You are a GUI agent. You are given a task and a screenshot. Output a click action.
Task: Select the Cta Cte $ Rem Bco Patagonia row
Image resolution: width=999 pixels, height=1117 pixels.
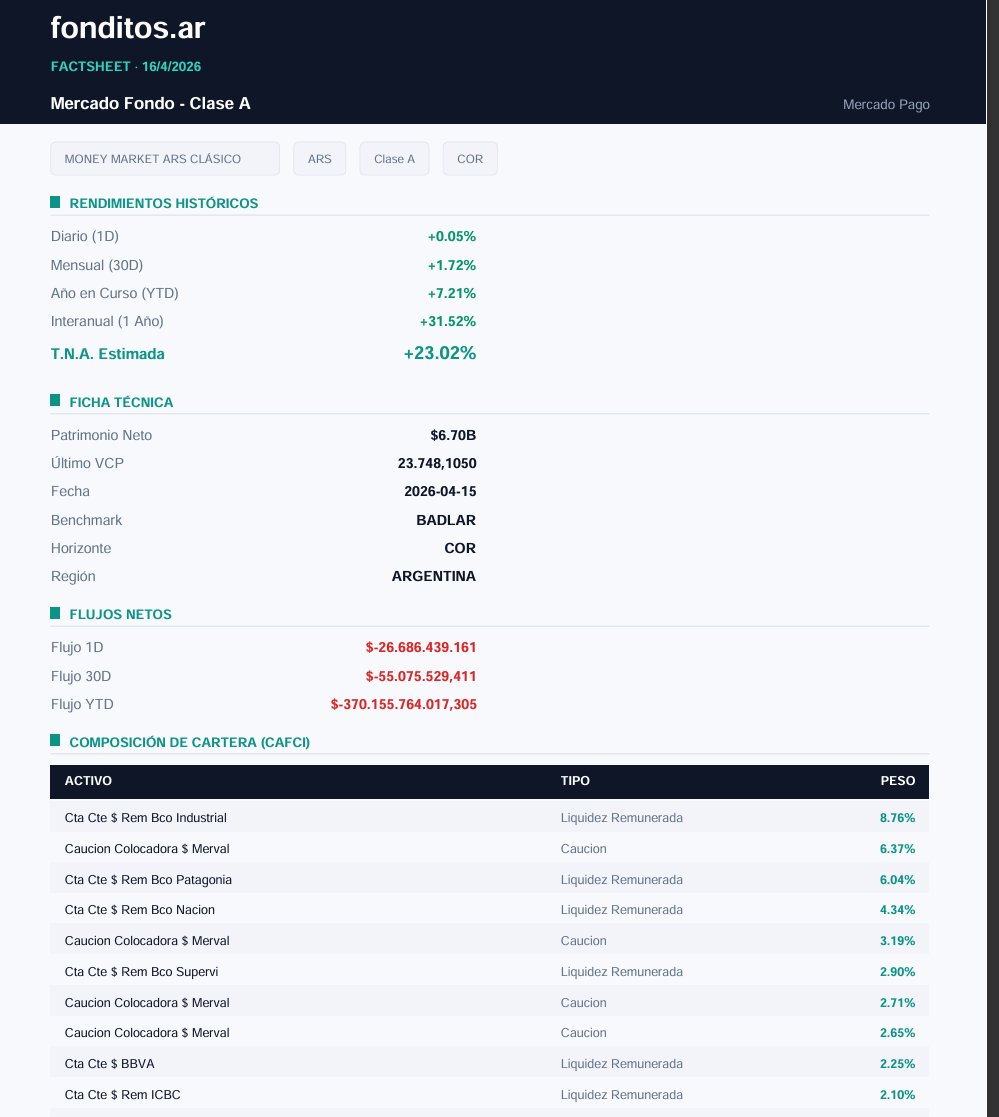click(490, 880)
